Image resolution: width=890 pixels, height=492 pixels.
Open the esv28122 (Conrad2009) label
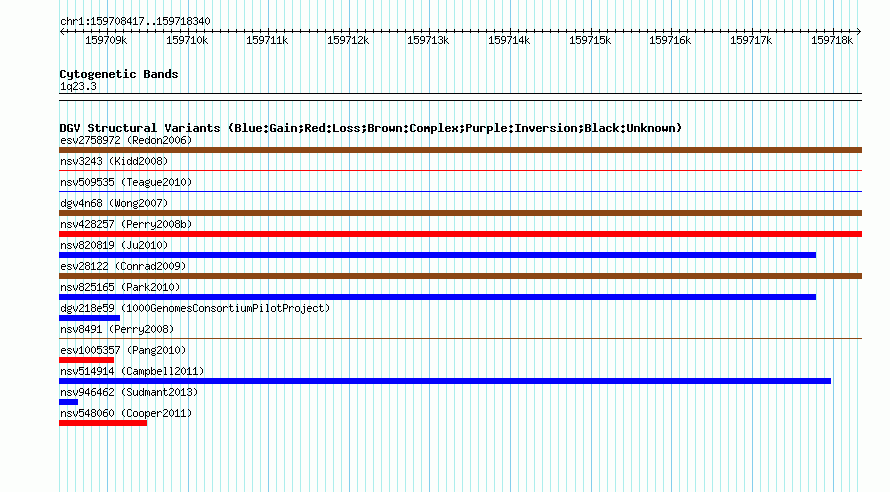click(x=123, y=266)
